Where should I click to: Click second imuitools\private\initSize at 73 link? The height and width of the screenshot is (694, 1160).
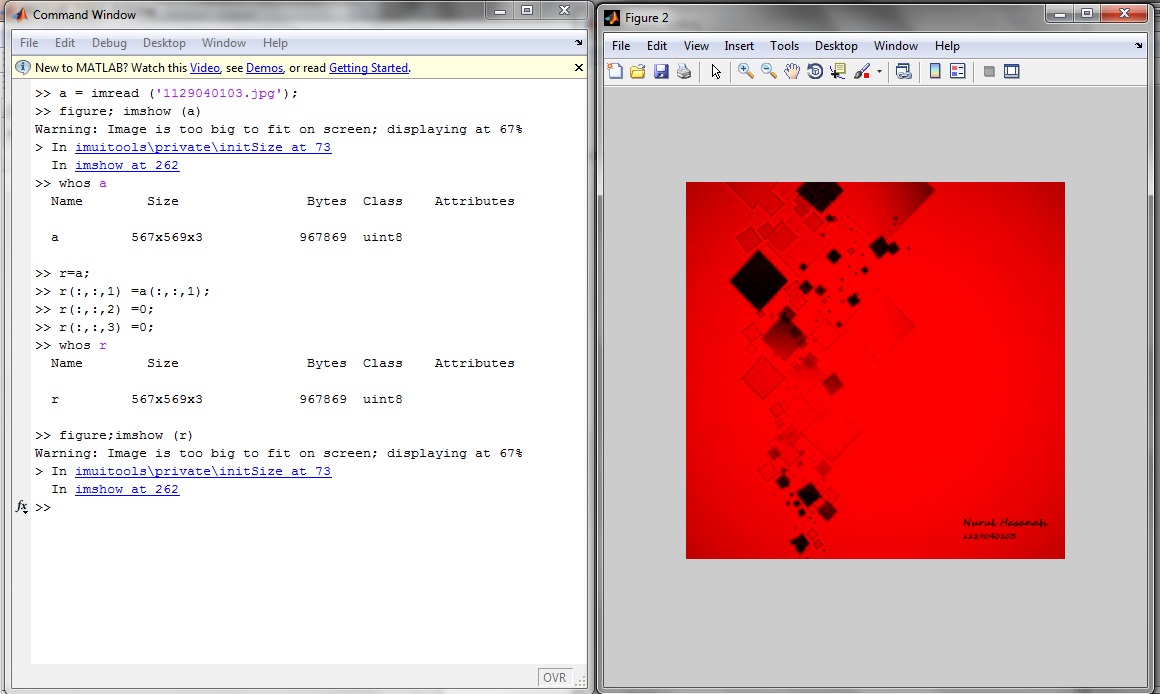click(203, 471)
